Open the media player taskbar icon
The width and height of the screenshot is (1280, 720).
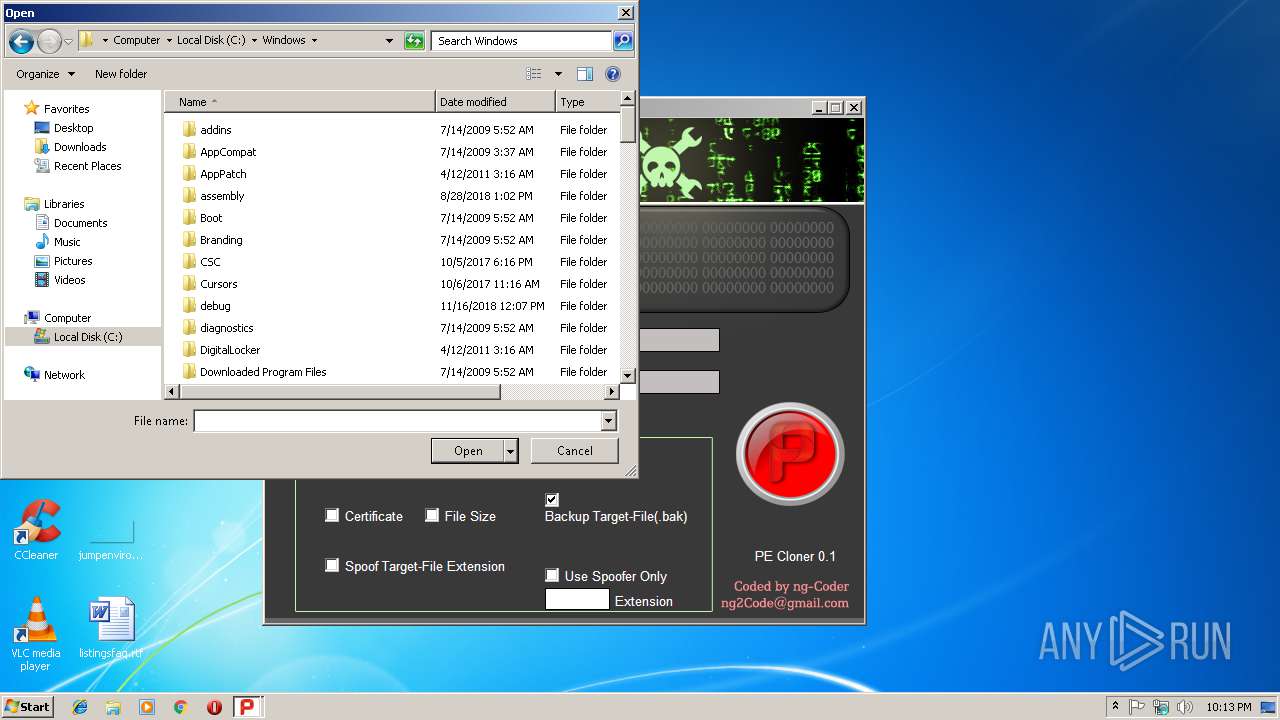[x=147, y=707]
